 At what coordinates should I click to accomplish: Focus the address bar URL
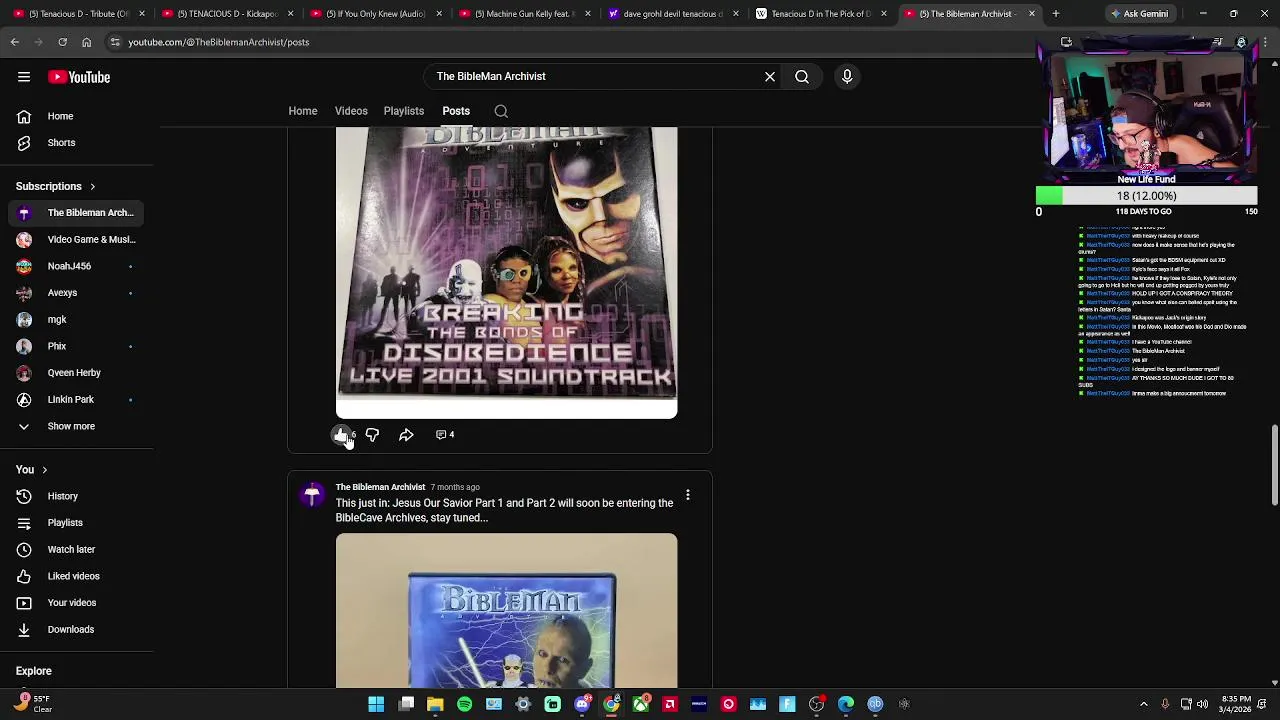pos(218,42)
